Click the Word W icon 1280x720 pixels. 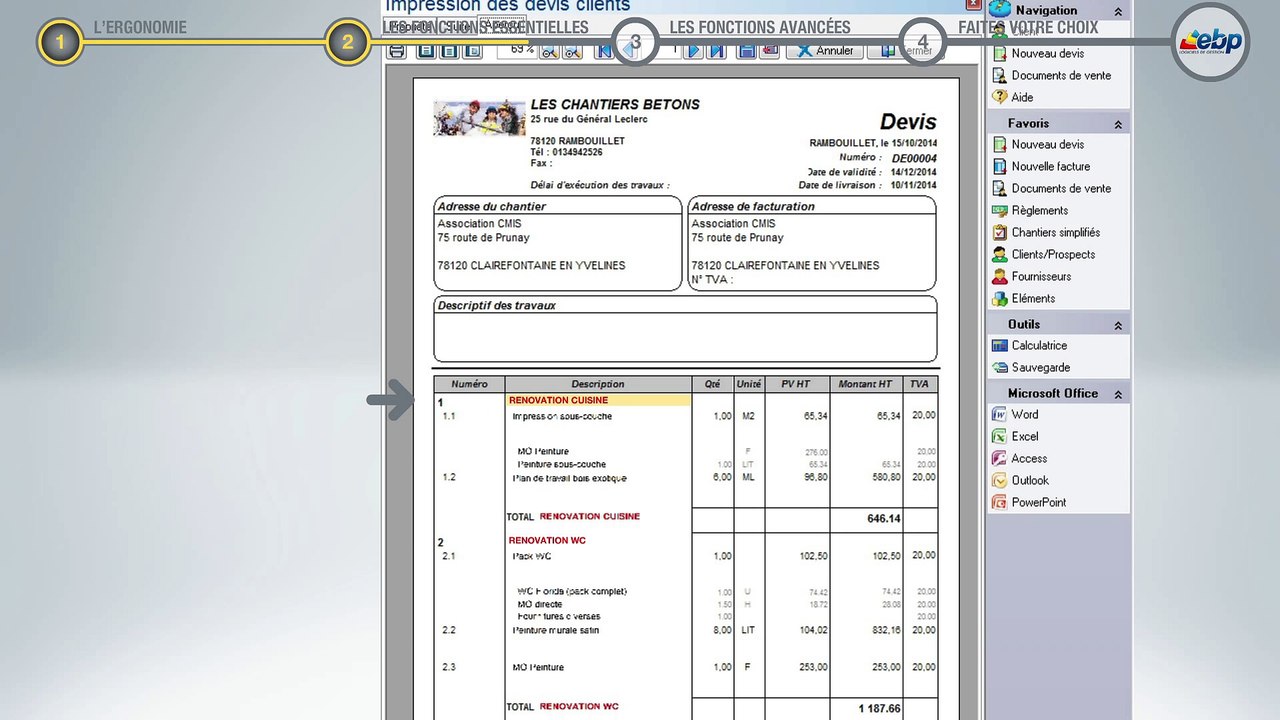click(x=999, y=414)
